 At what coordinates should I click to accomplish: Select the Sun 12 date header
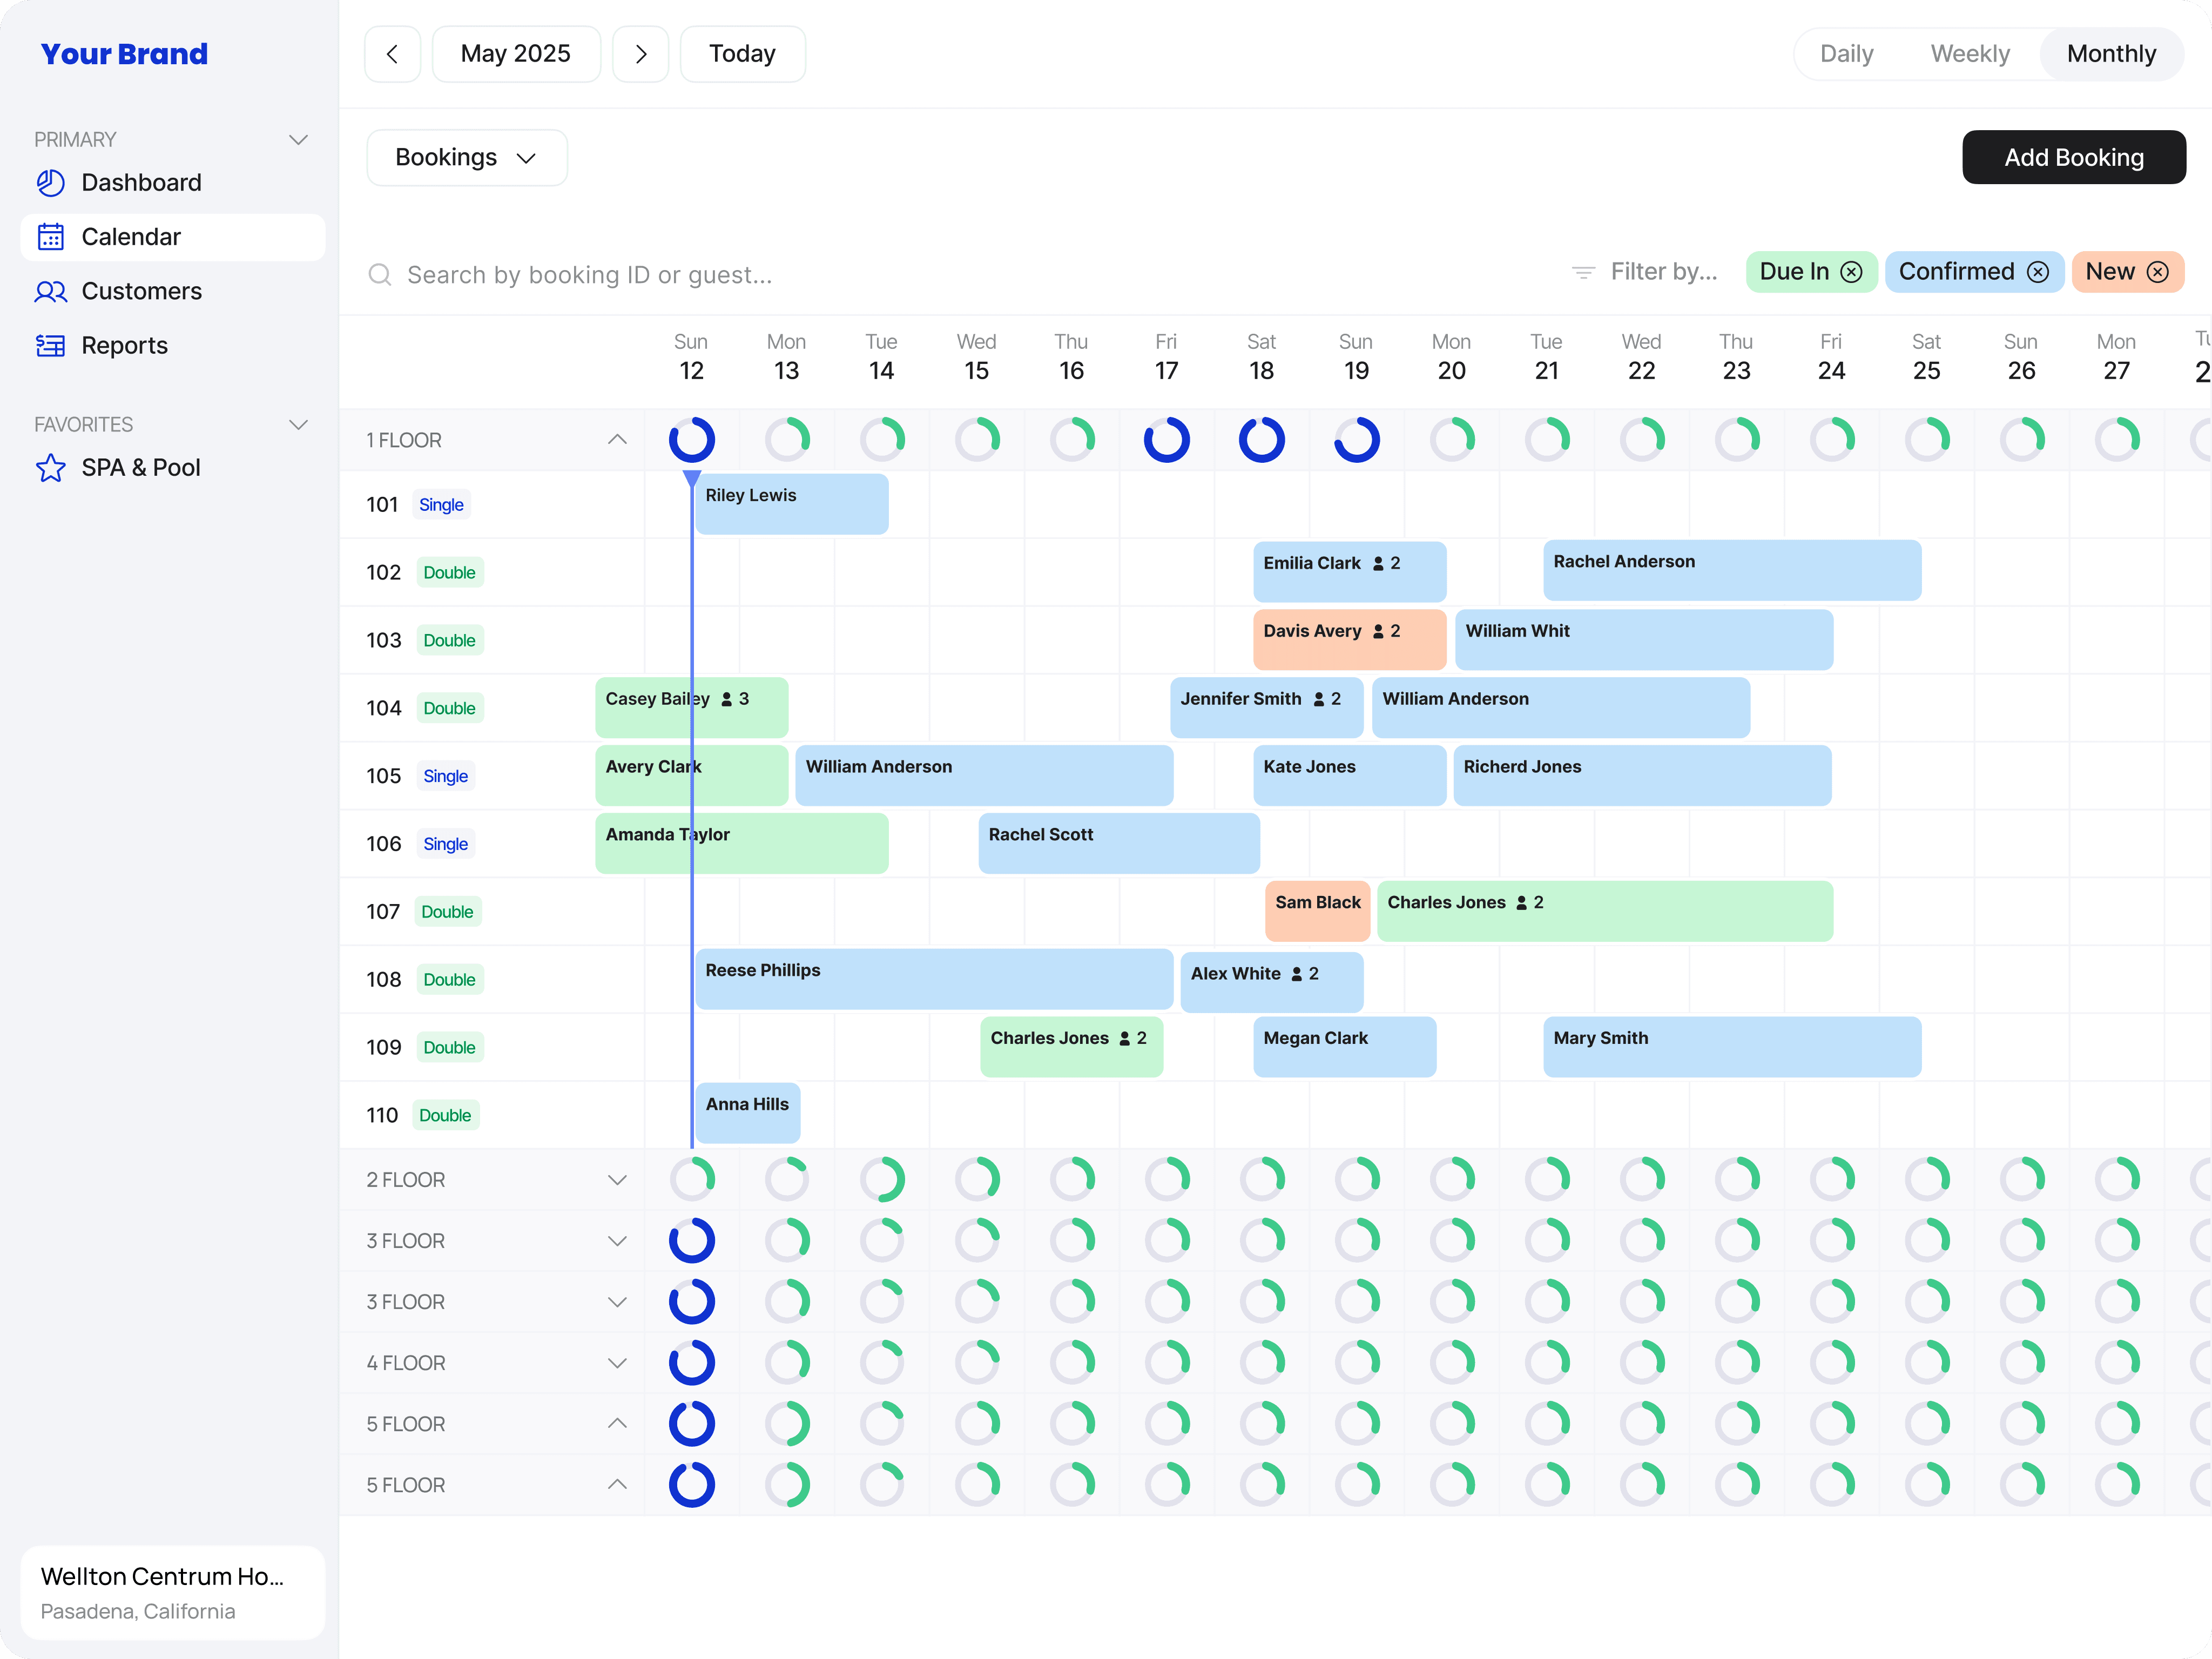pyautogui.click(x=691, y=358)
